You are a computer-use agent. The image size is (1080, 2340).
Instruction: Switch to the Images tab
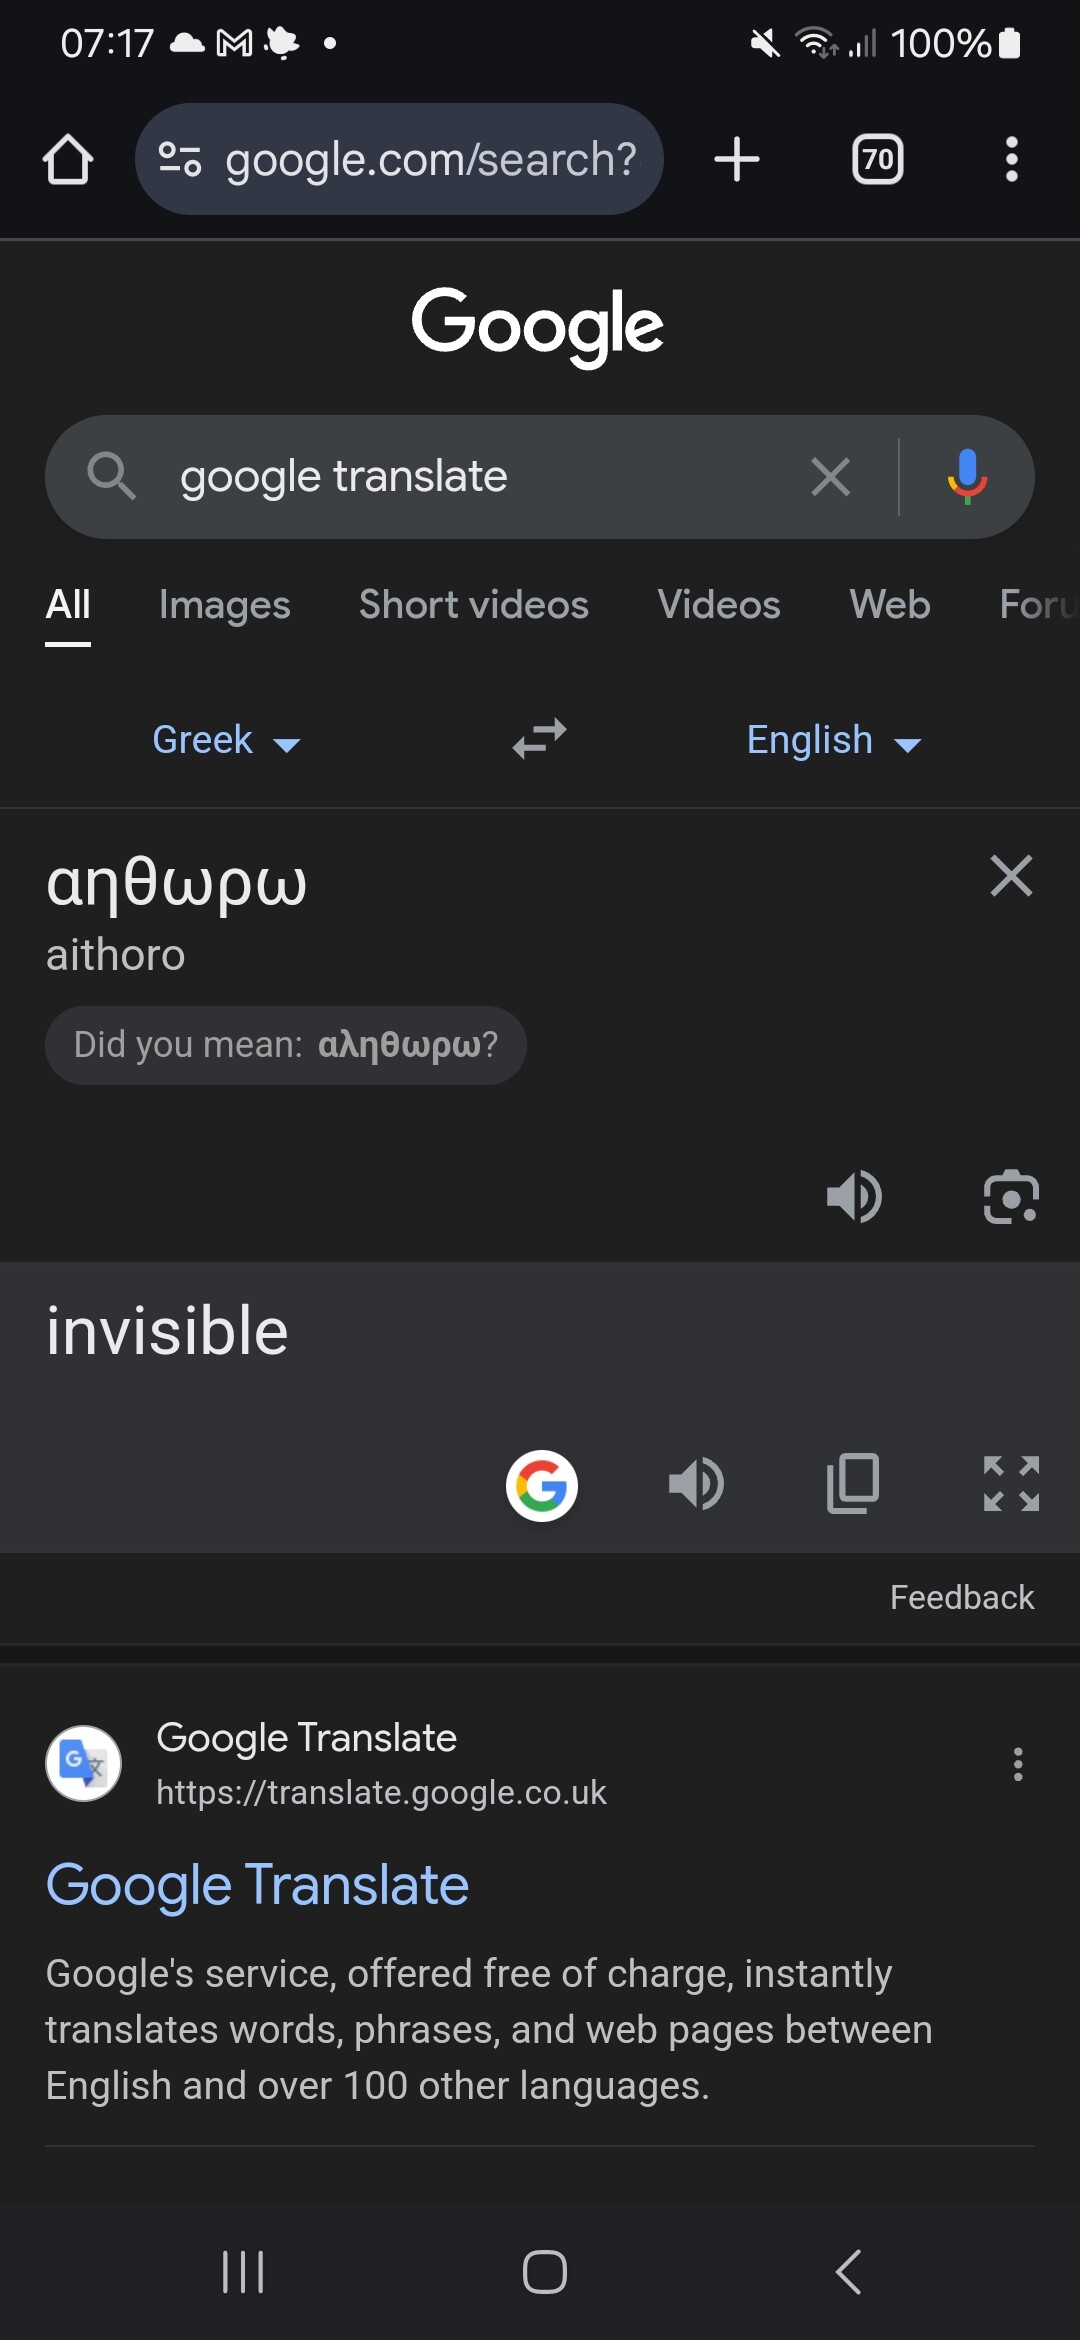[x=224, y=605]
